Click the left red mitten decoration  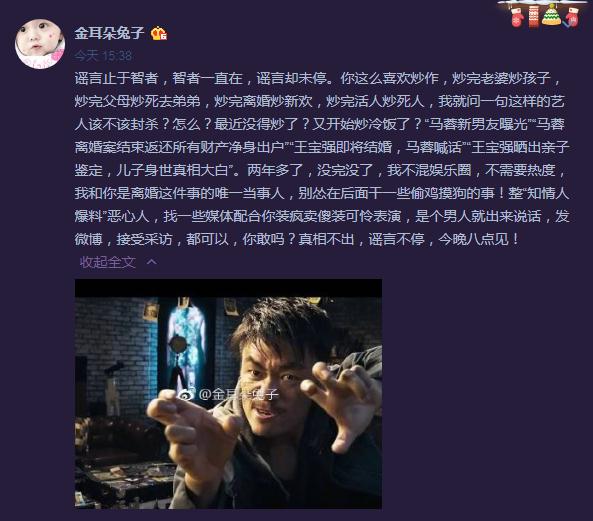[517, 17]
